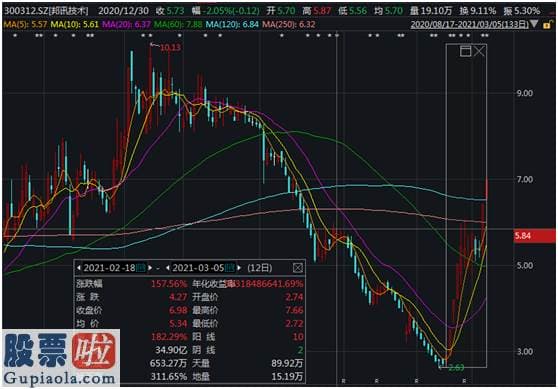Click the stock code 300312.SZ title
558x389 pixels.
46,11
